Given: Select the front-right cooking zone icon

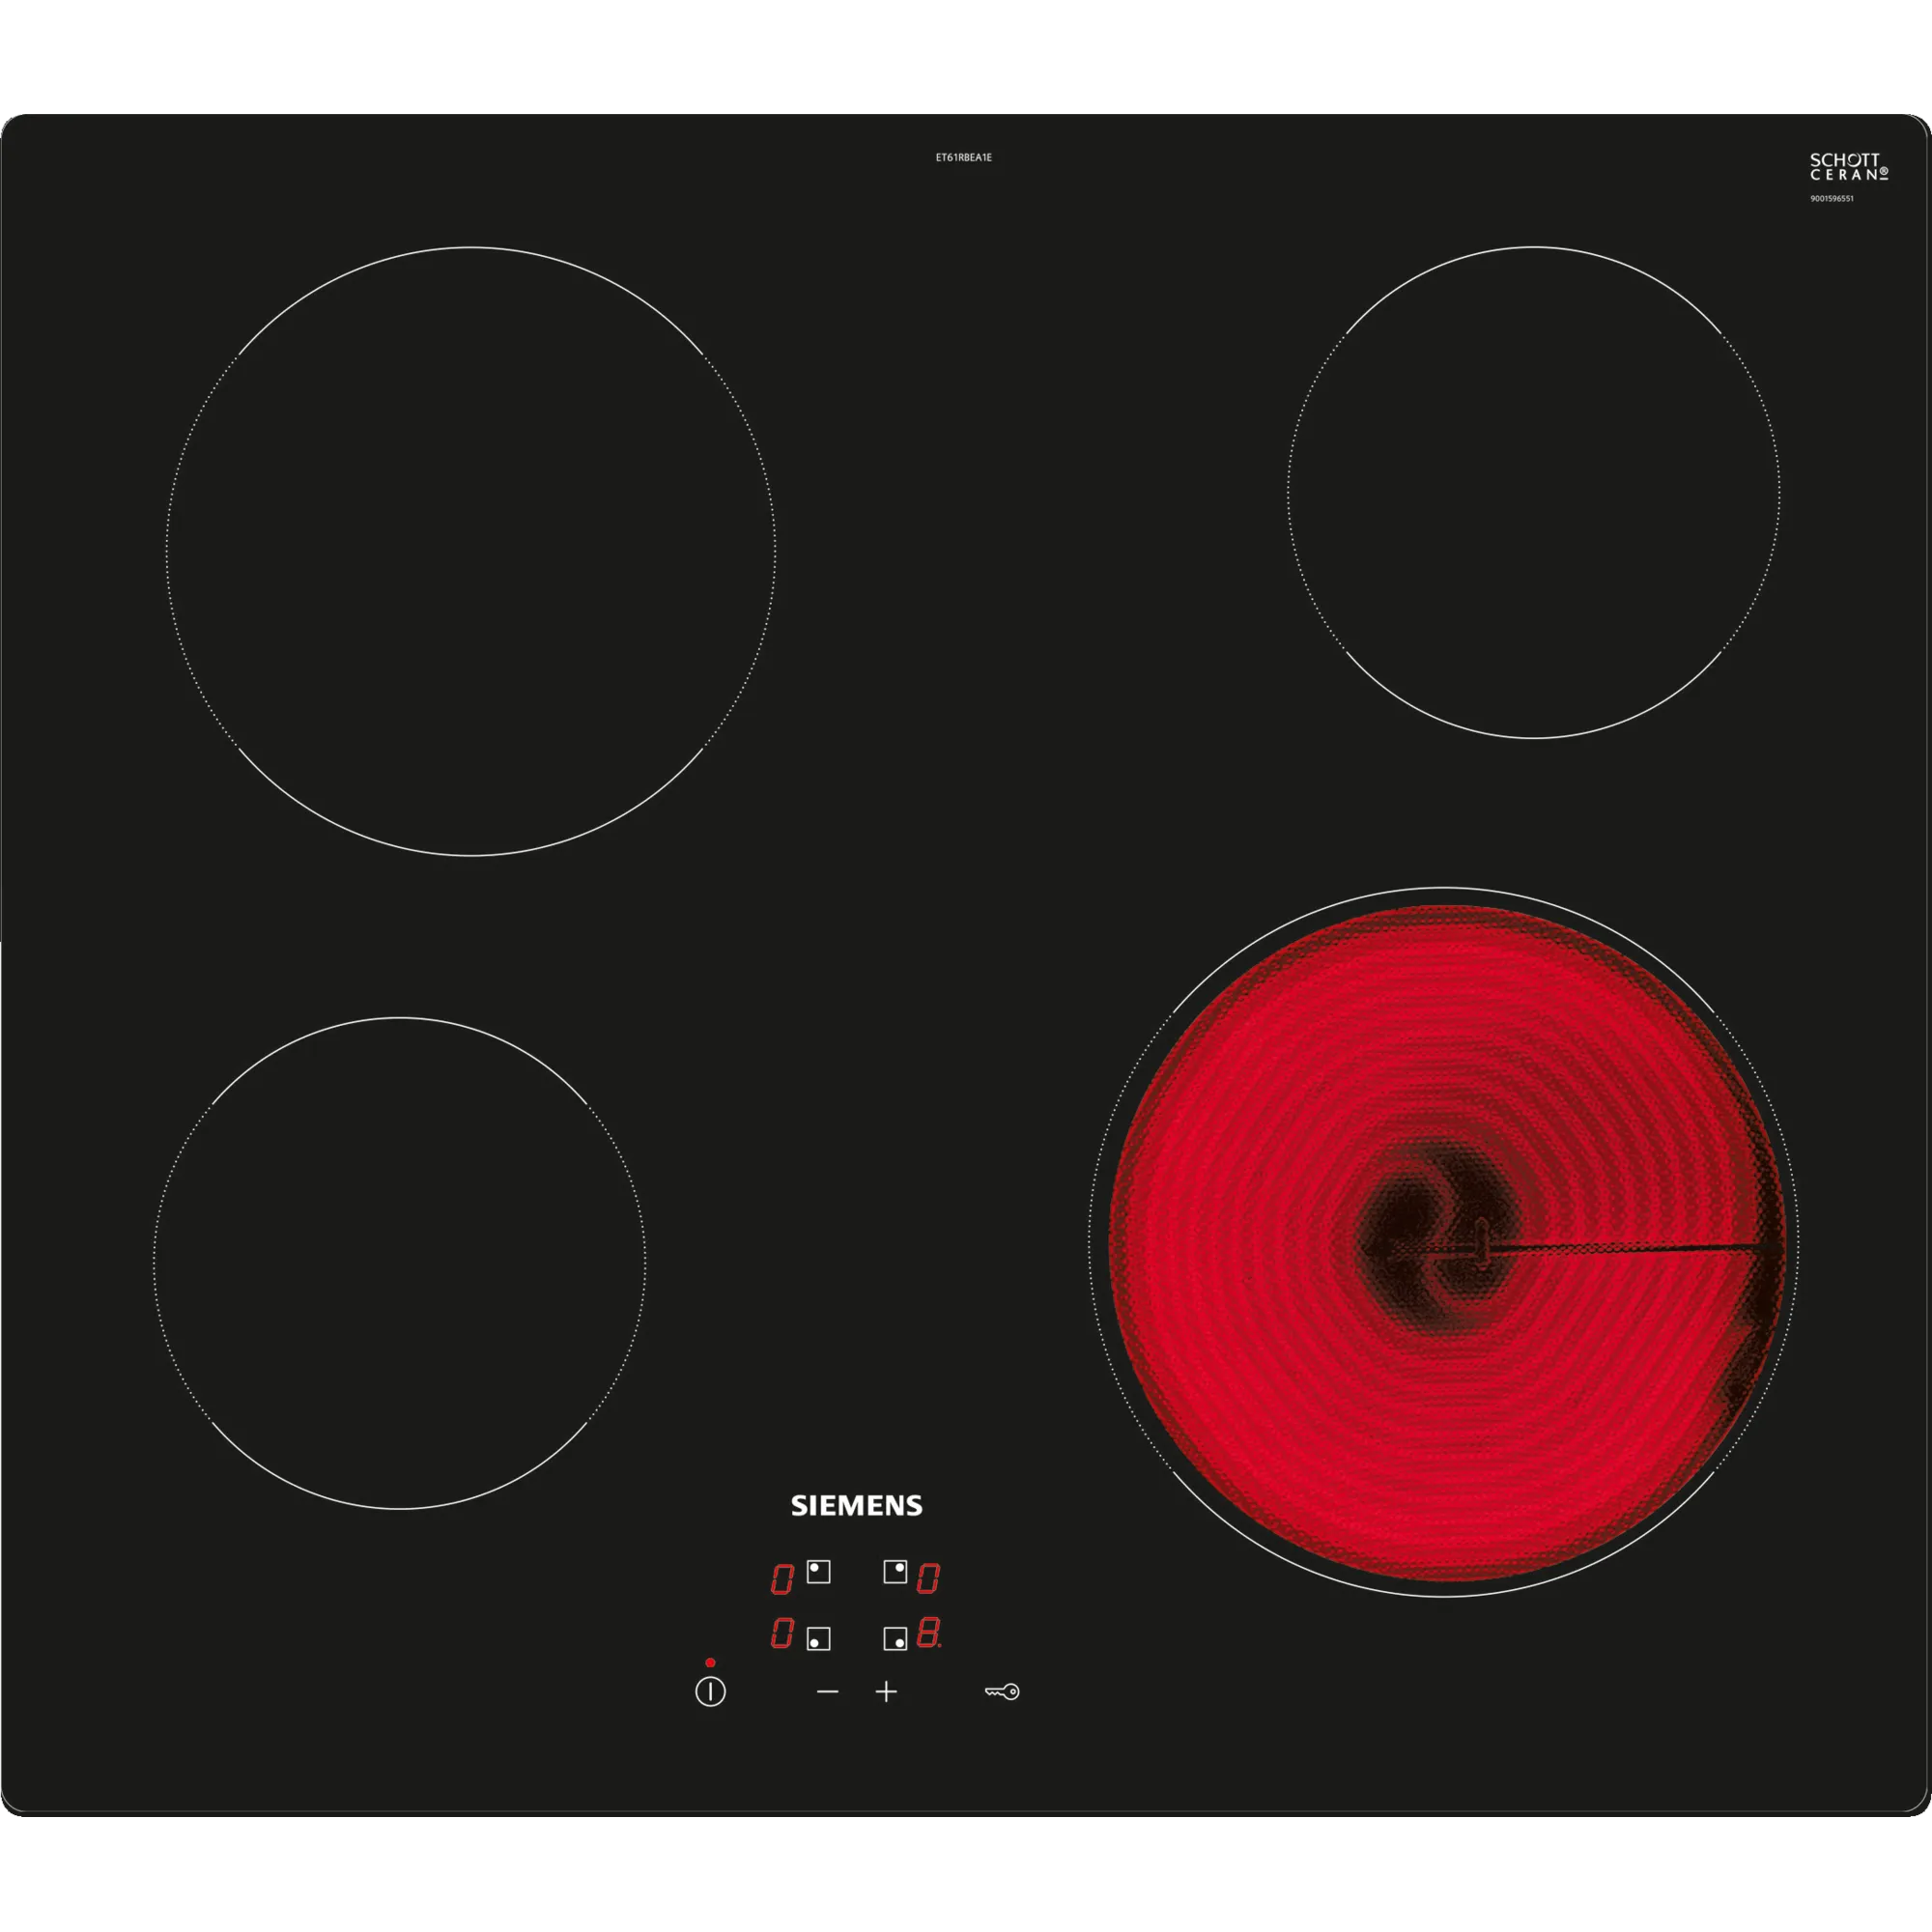Looking at the screenshot, I should [x=895, y=1639].
